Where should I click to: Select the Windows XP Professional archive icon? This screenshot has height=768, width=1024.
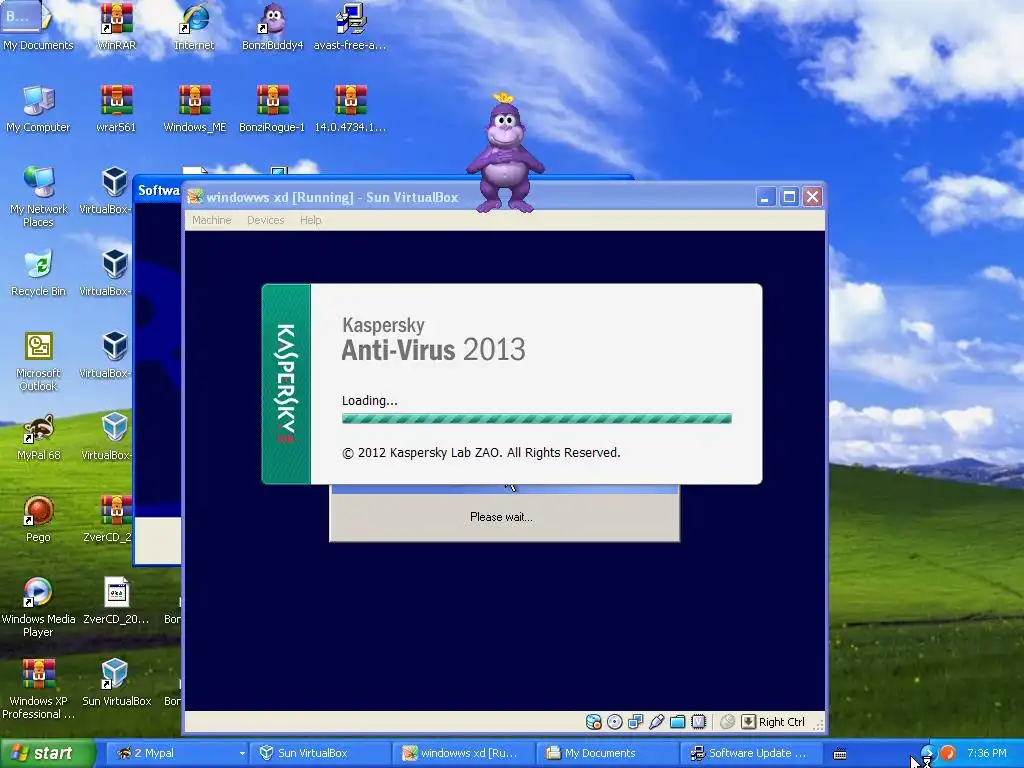(x=38, y=690)
